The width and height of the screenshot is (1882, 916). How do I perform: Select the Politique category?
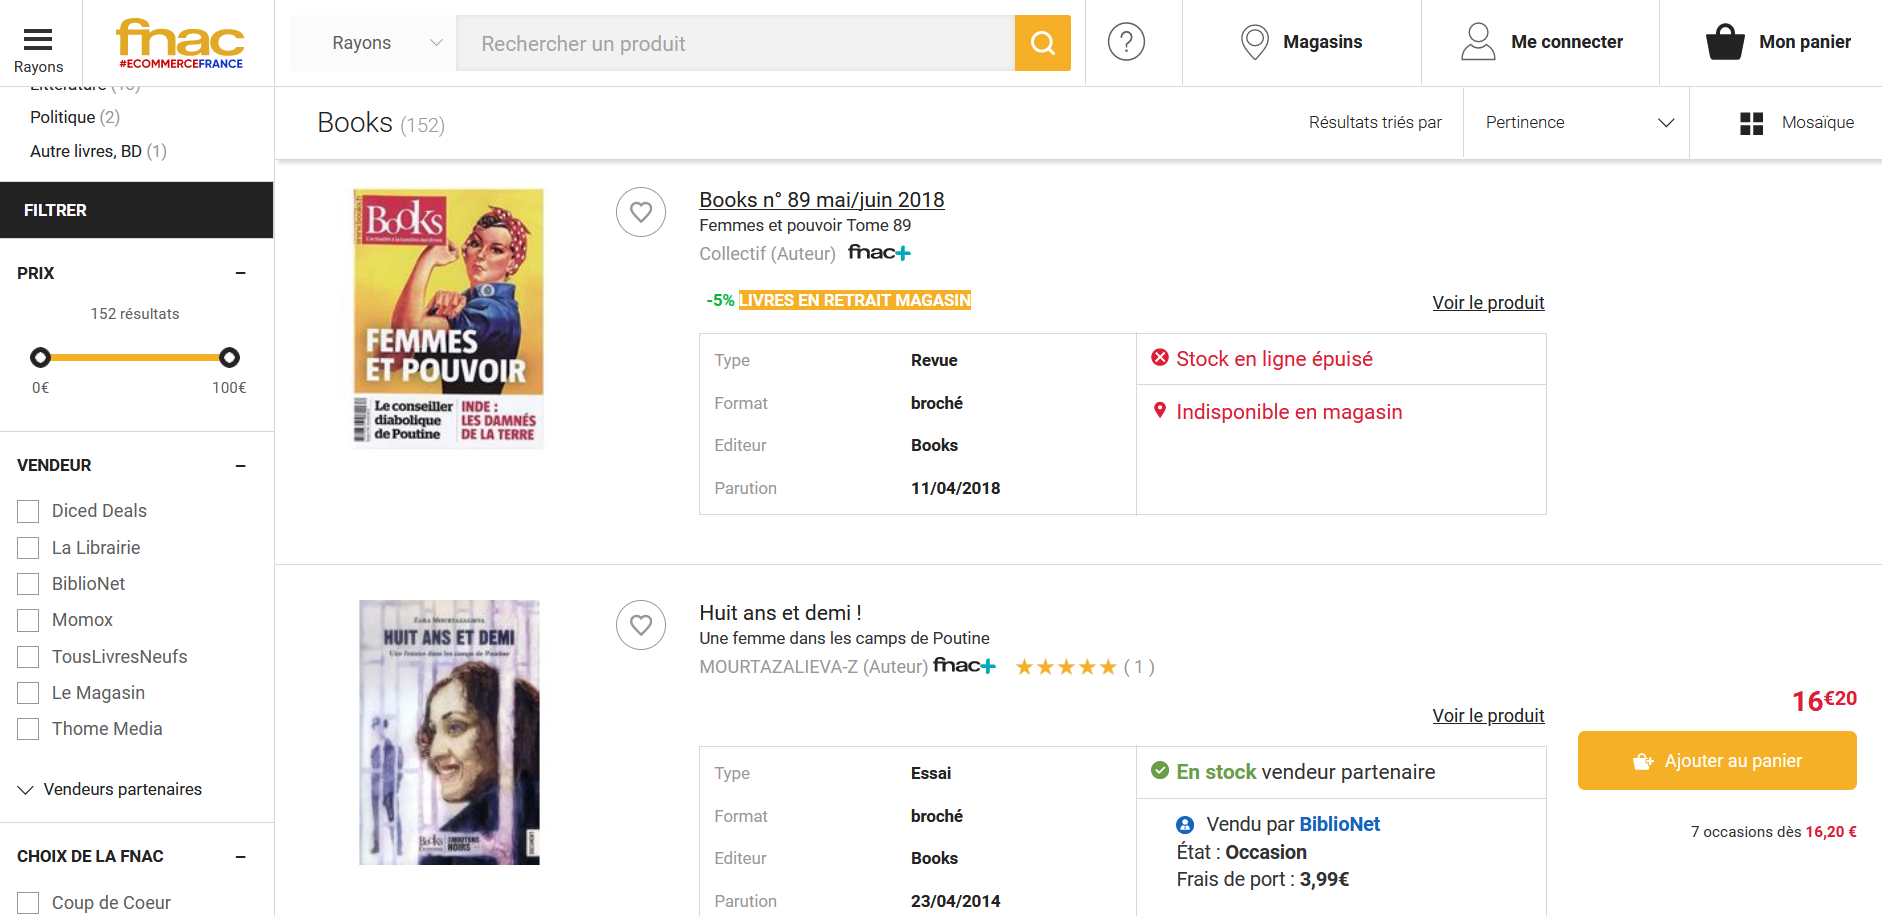point(63,117)
